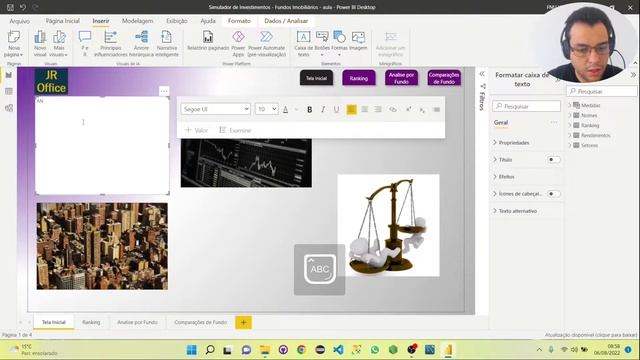
Task: Switch to Exibição ribbon tab
Action: click(177, 21)
